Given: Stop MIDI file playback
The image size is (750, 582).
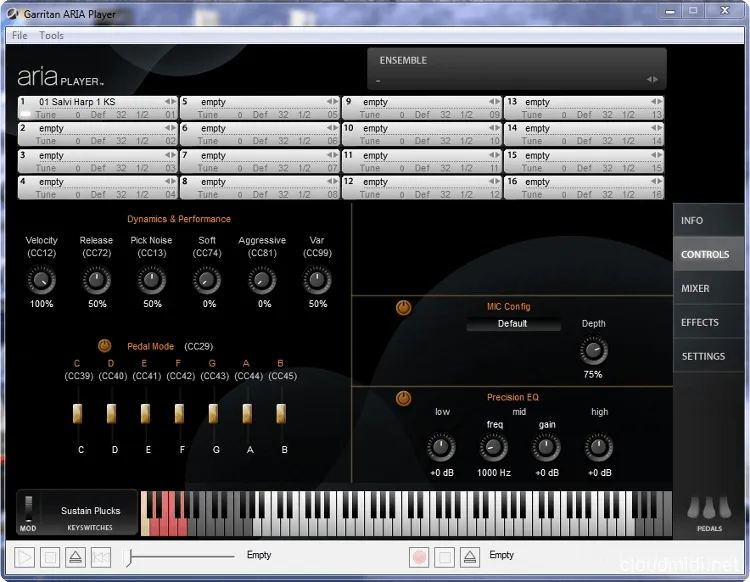Looking at the screenshot, I should tap(50, 558).
